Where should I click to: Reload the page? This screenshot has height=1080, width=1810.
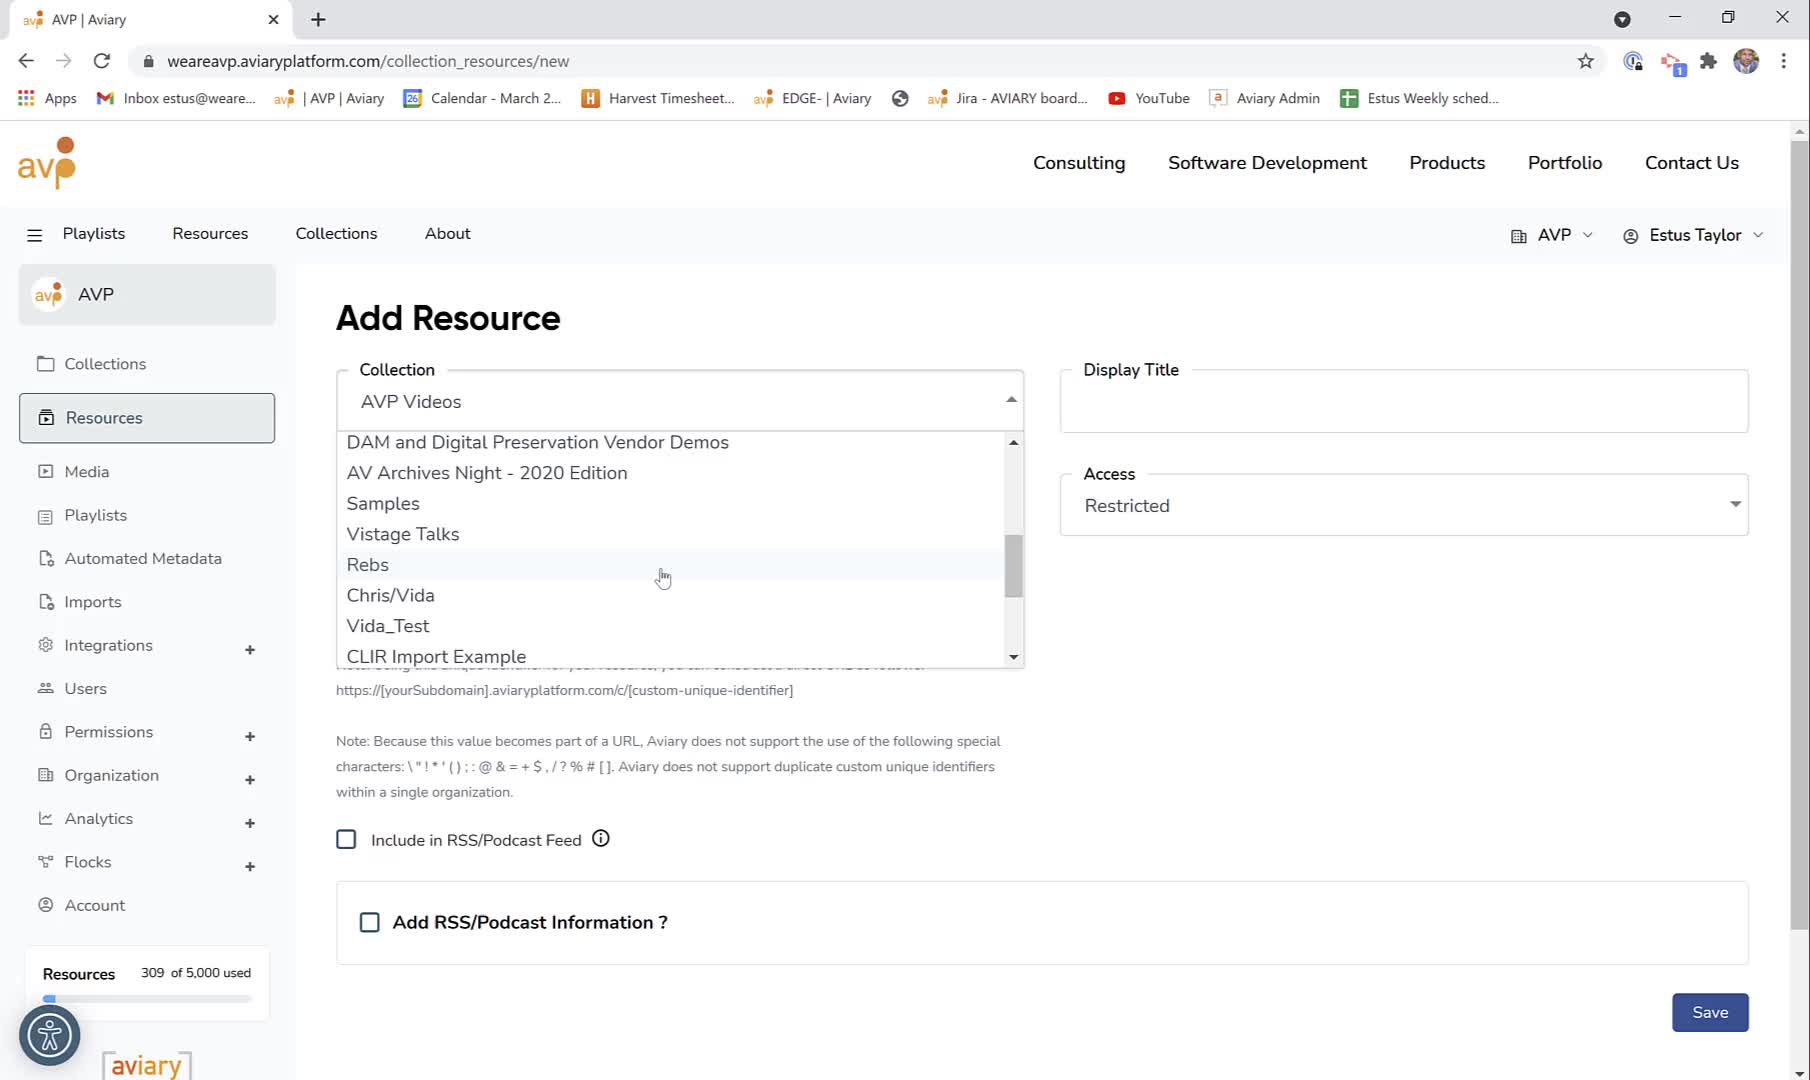pyautogui.click(x=101, y=61)
